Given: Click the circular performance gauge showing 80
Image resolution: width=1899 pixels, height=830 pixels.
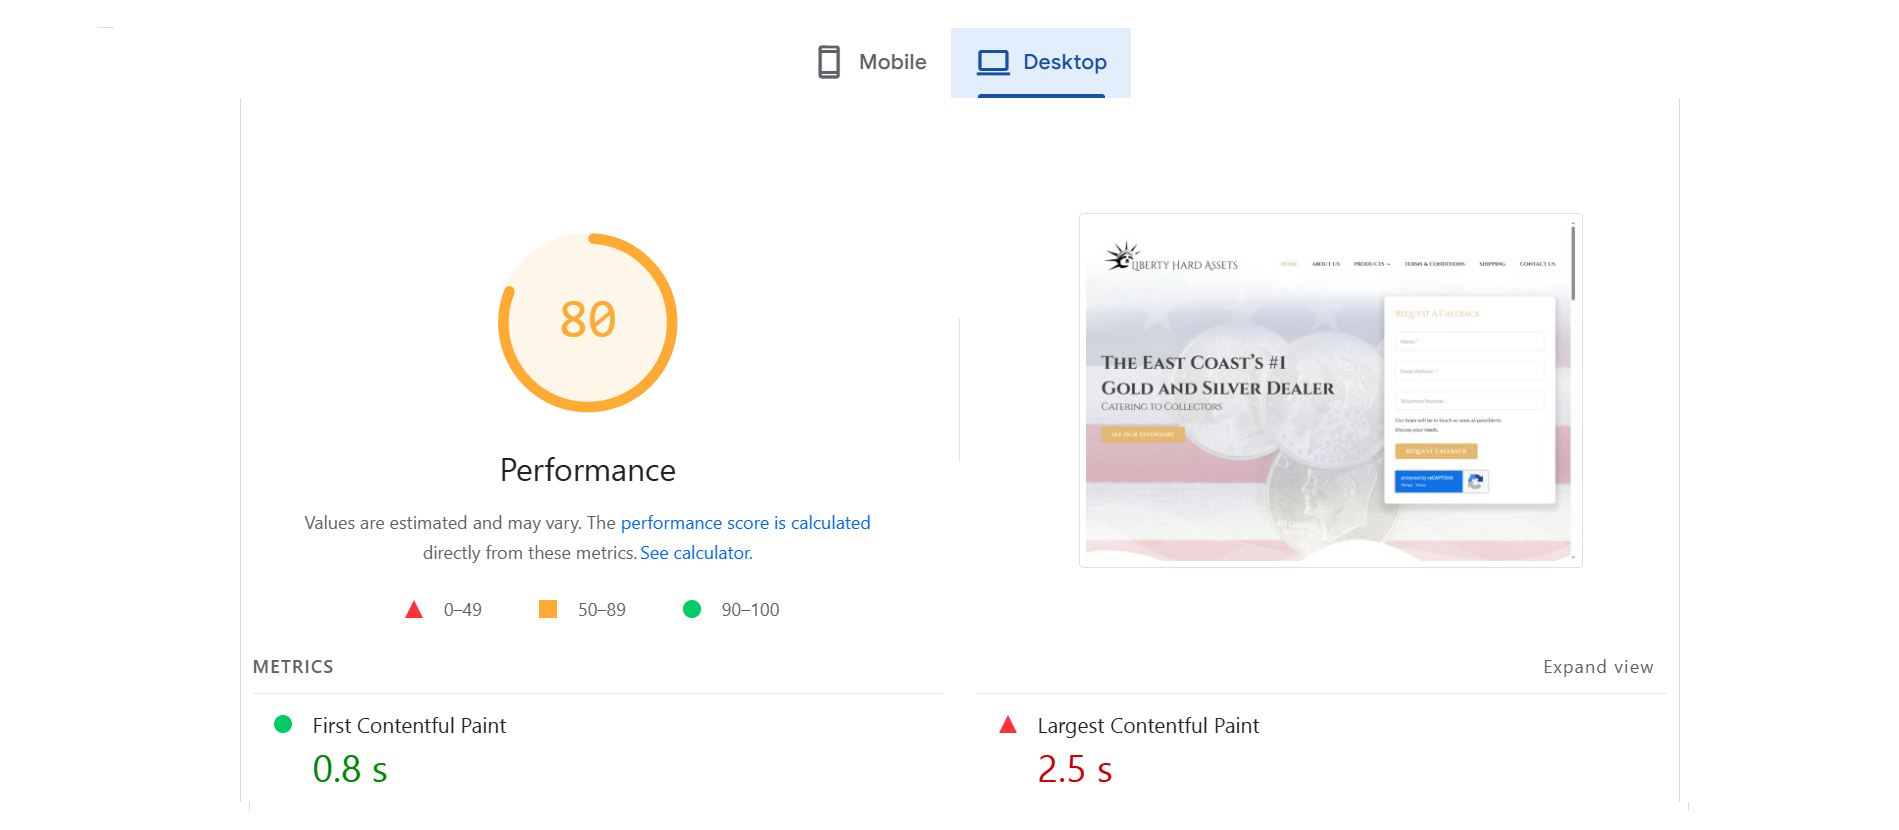Looking at the screenshot, I should coord(588,322).
